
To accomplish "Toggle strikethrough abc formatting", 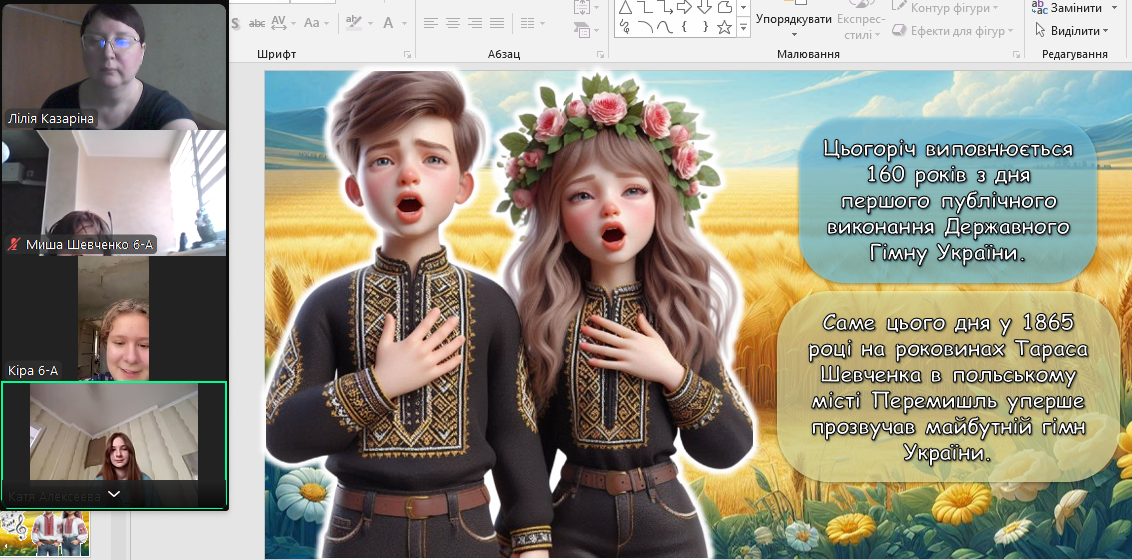I will pyautogui.click(x=256, y=23).
